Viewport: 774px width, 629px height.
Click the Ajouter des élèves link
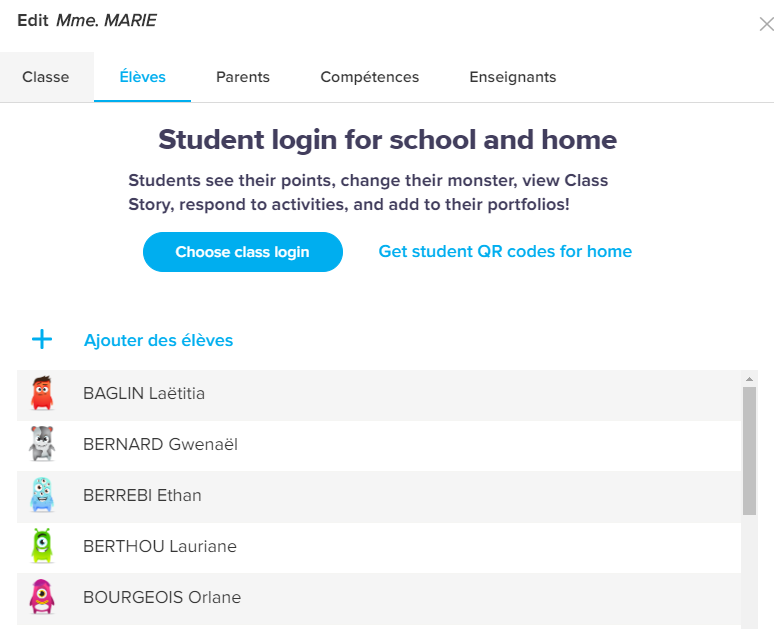click(158, 340)
